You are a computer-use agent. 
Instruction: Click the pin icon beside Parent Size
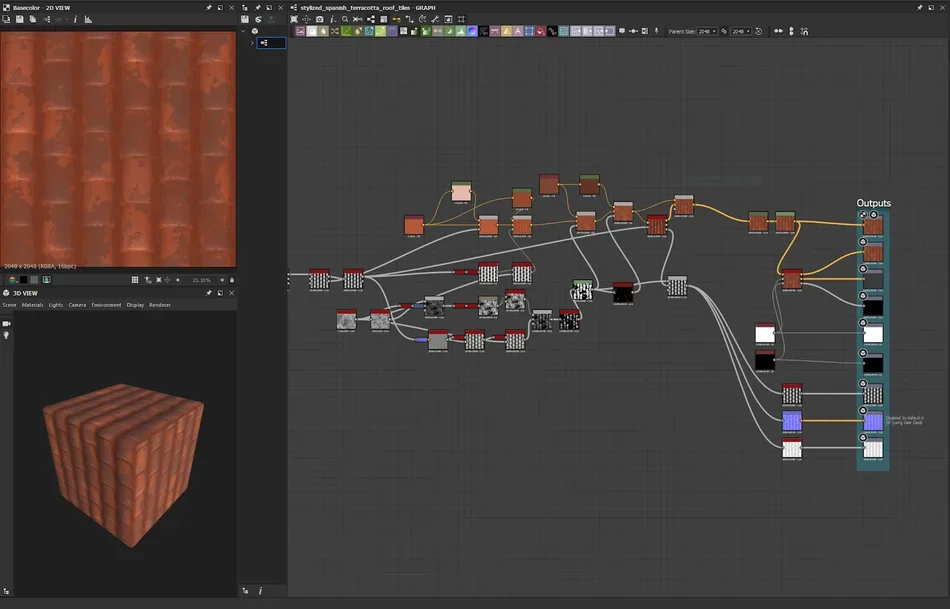coord(656,31)
